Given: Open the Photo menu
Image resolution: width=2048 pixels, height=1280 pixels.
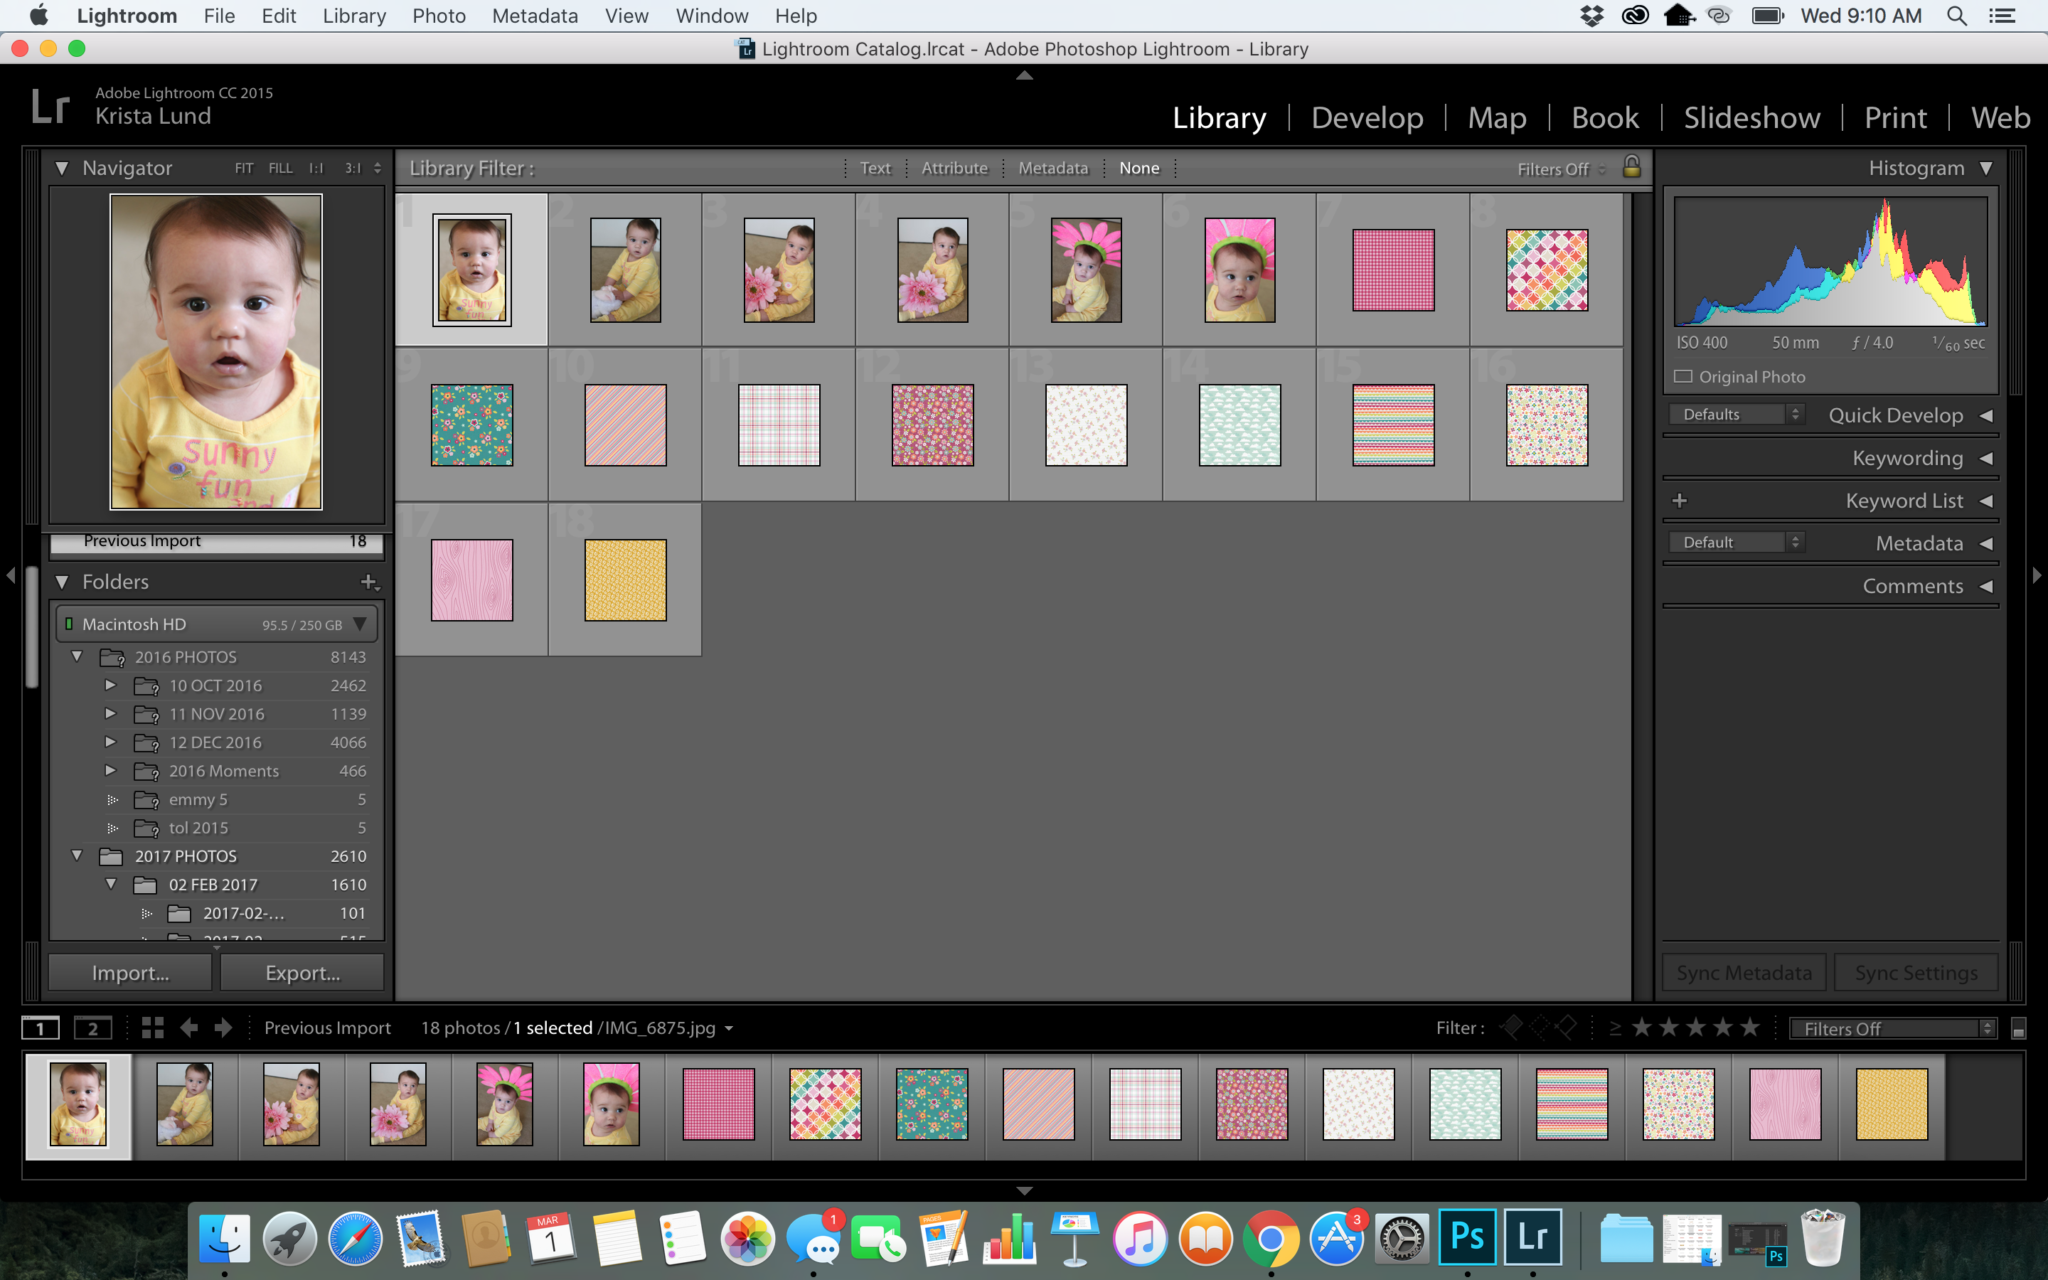Looking at the screenshot, I should click(x=439, y=16).
